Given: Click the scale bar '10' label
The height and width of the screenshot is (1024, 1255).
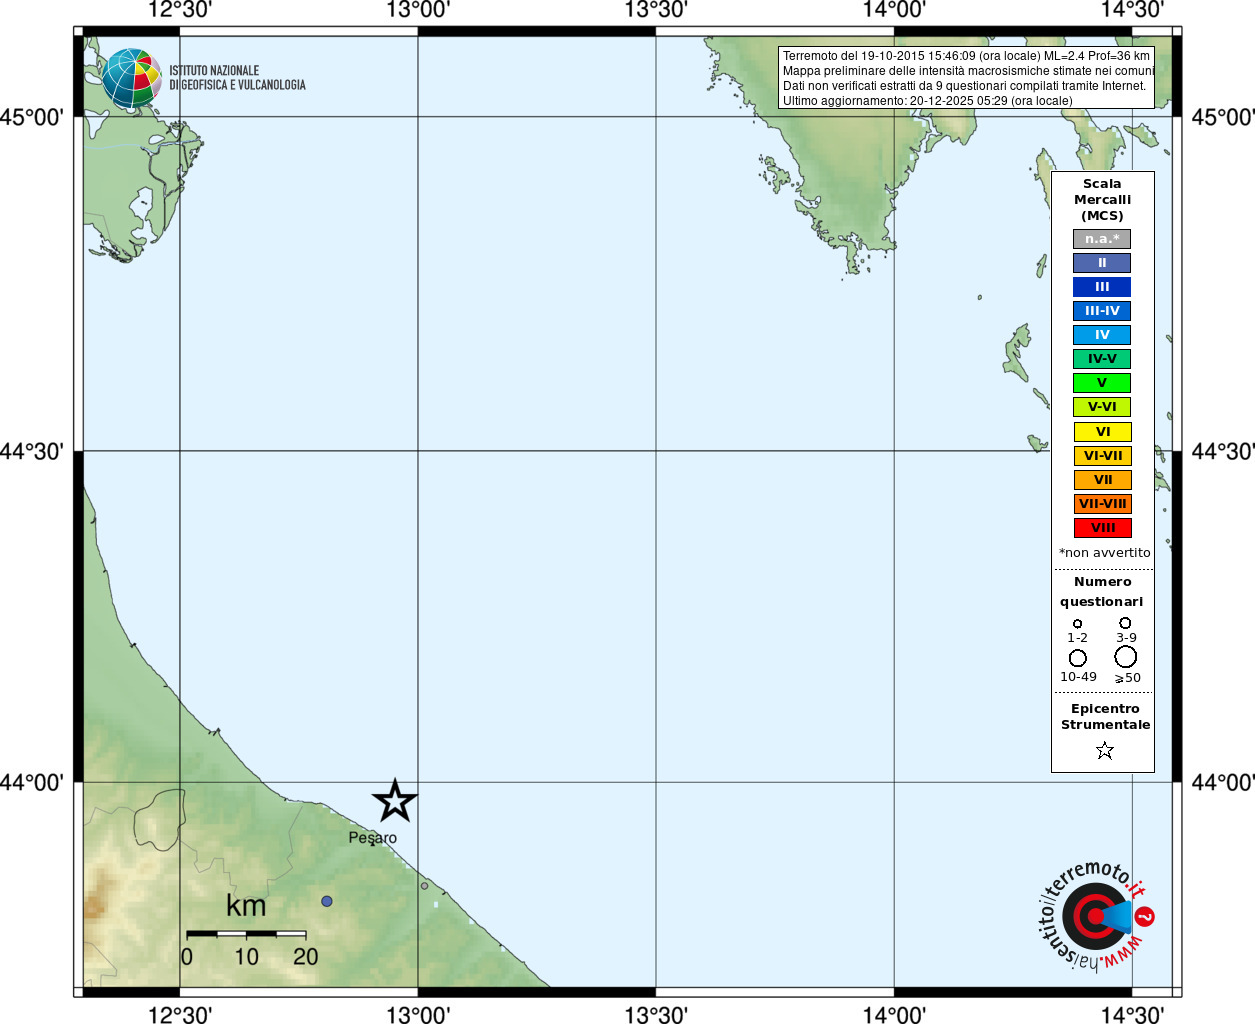Looking at the screenshot, I should point(246,957).
